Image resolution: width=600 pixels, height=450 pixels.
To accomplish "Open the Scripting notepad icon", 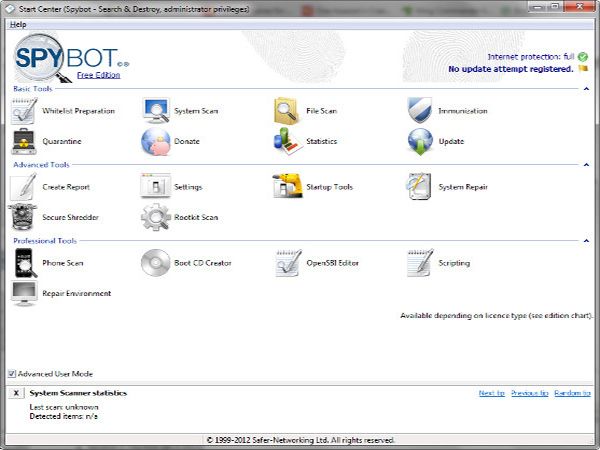I will [x=421, y=263].
